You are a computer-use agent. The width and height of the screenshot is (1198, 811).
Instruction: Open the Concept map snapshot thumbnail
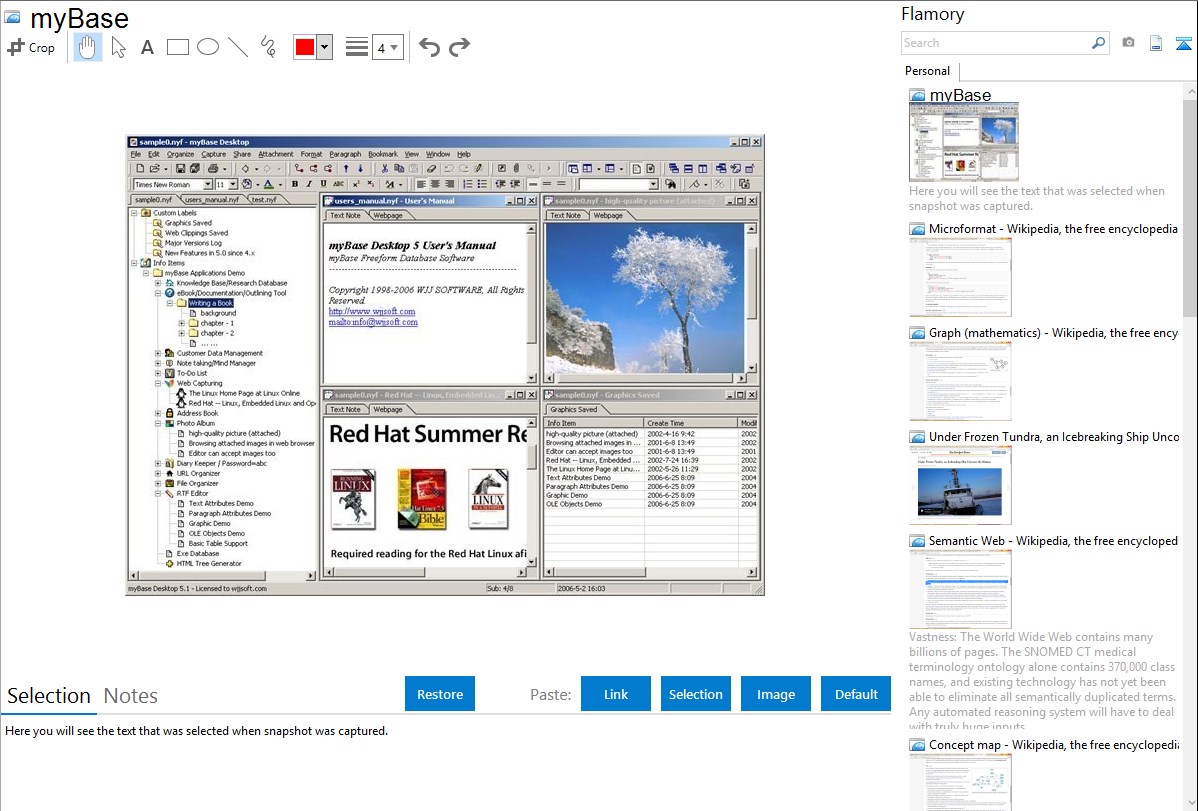pos(960,782)
